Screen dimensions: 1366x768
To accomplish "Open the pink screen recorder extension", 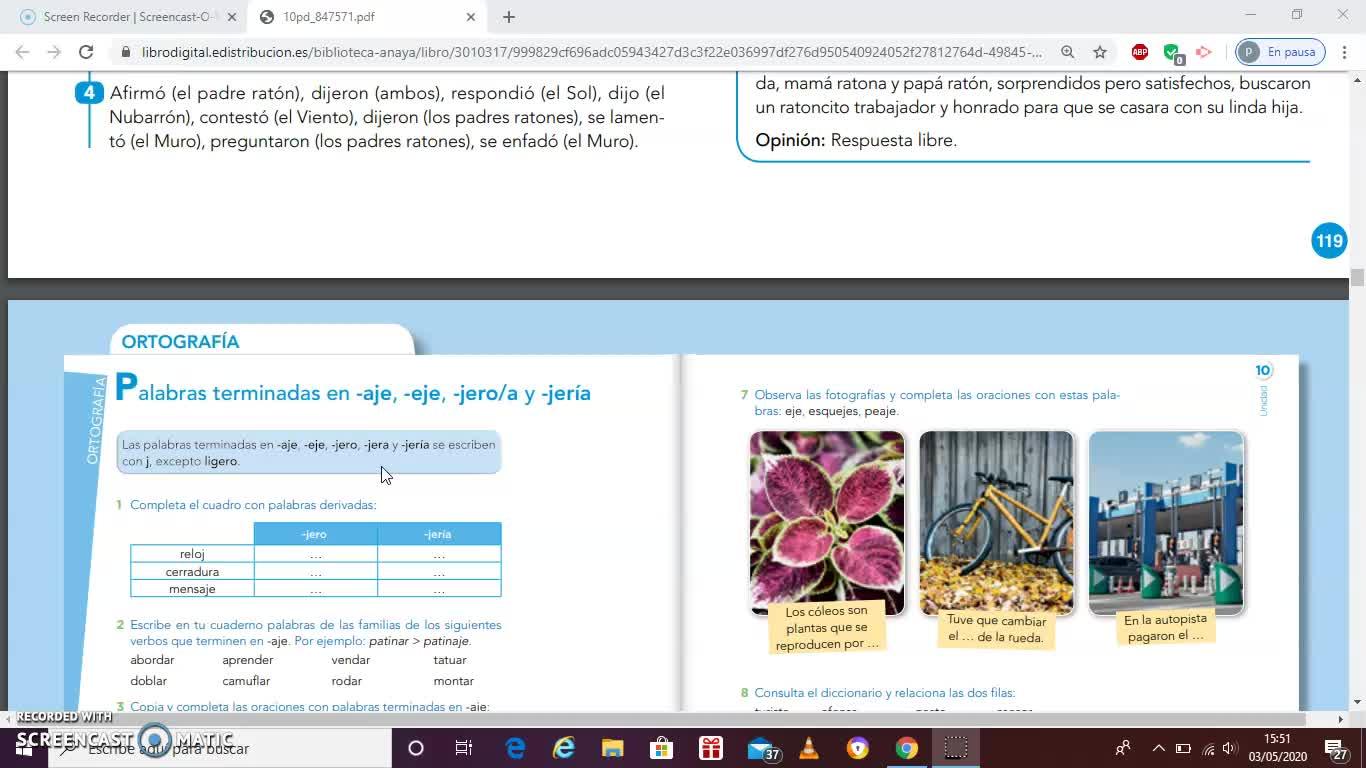I will [1204, 52].
